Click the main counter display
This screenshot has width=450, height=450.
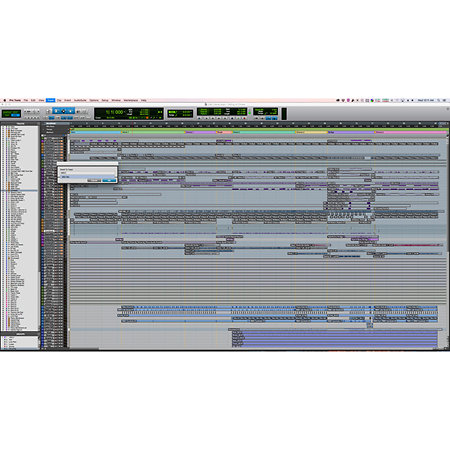pos(114,112)
